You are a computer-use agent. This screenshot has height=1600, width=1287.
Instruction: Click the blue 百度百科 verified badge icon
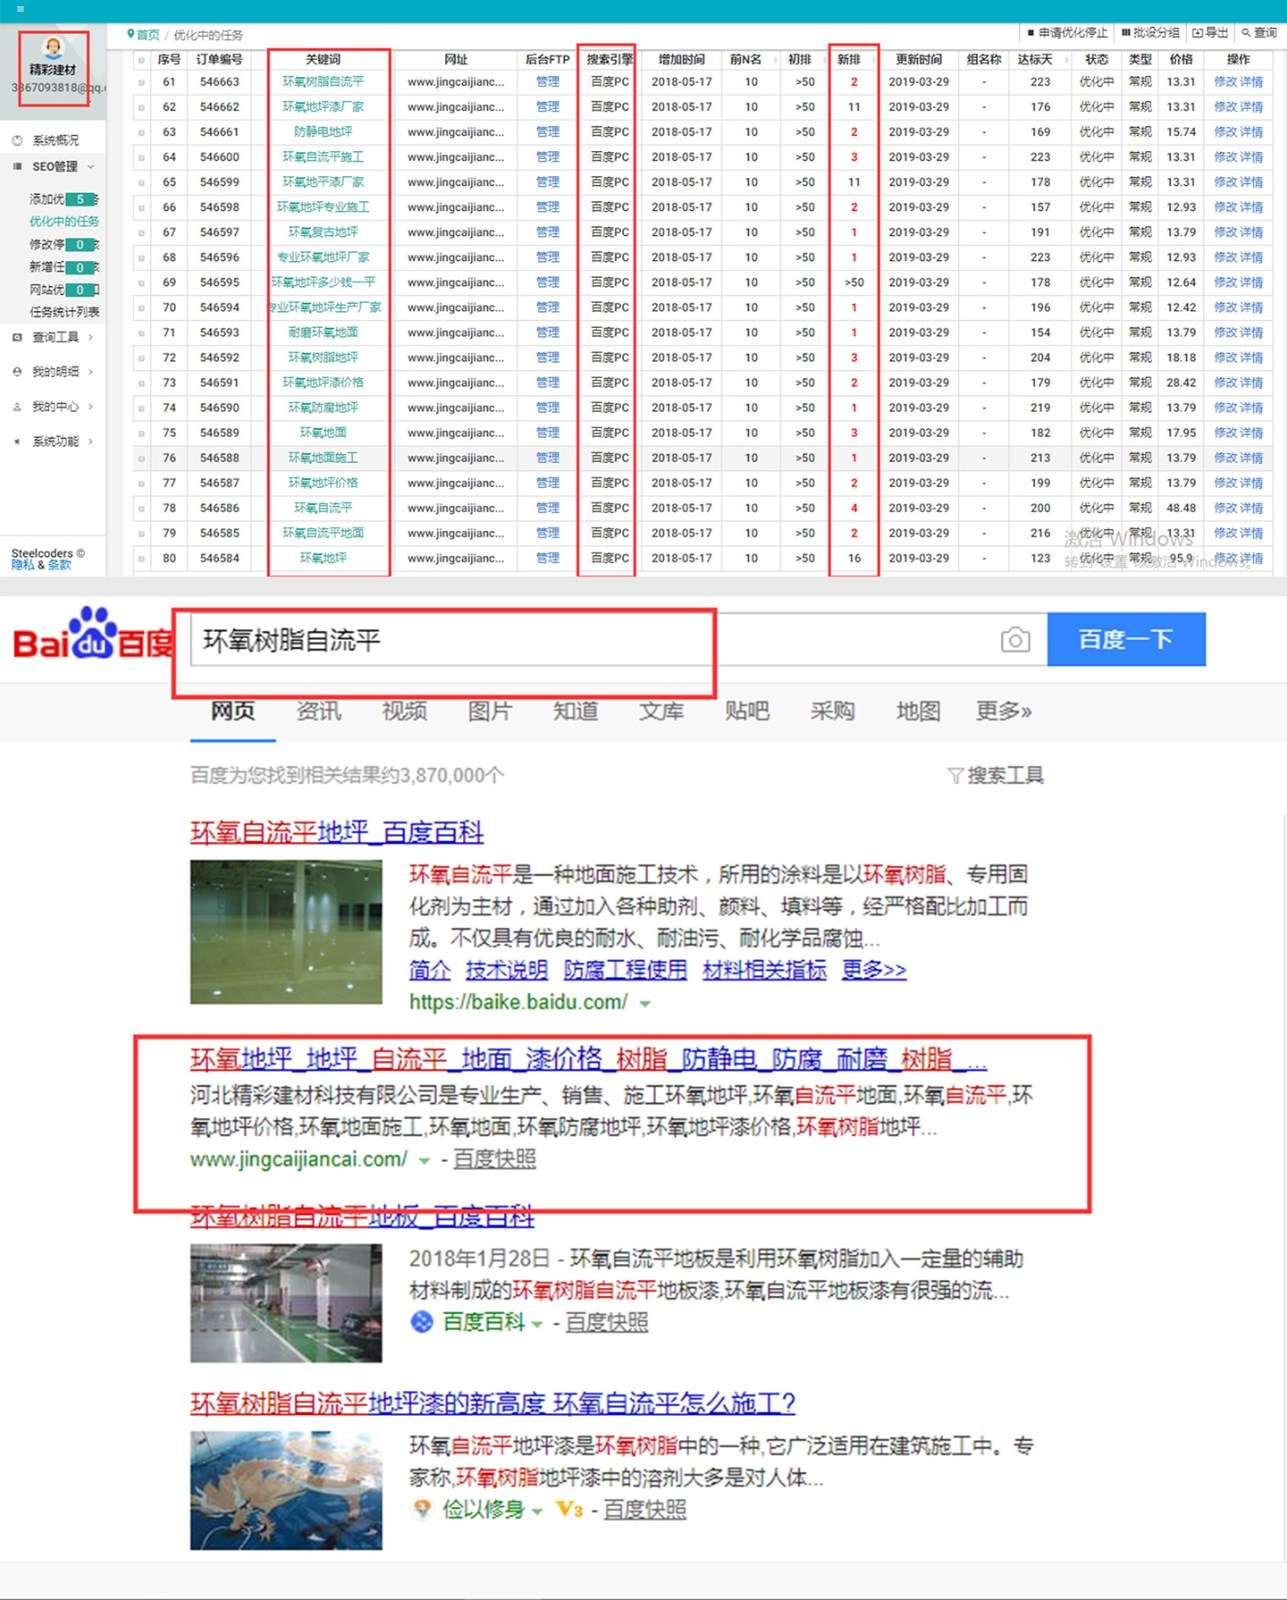[x=422, y=1322]
